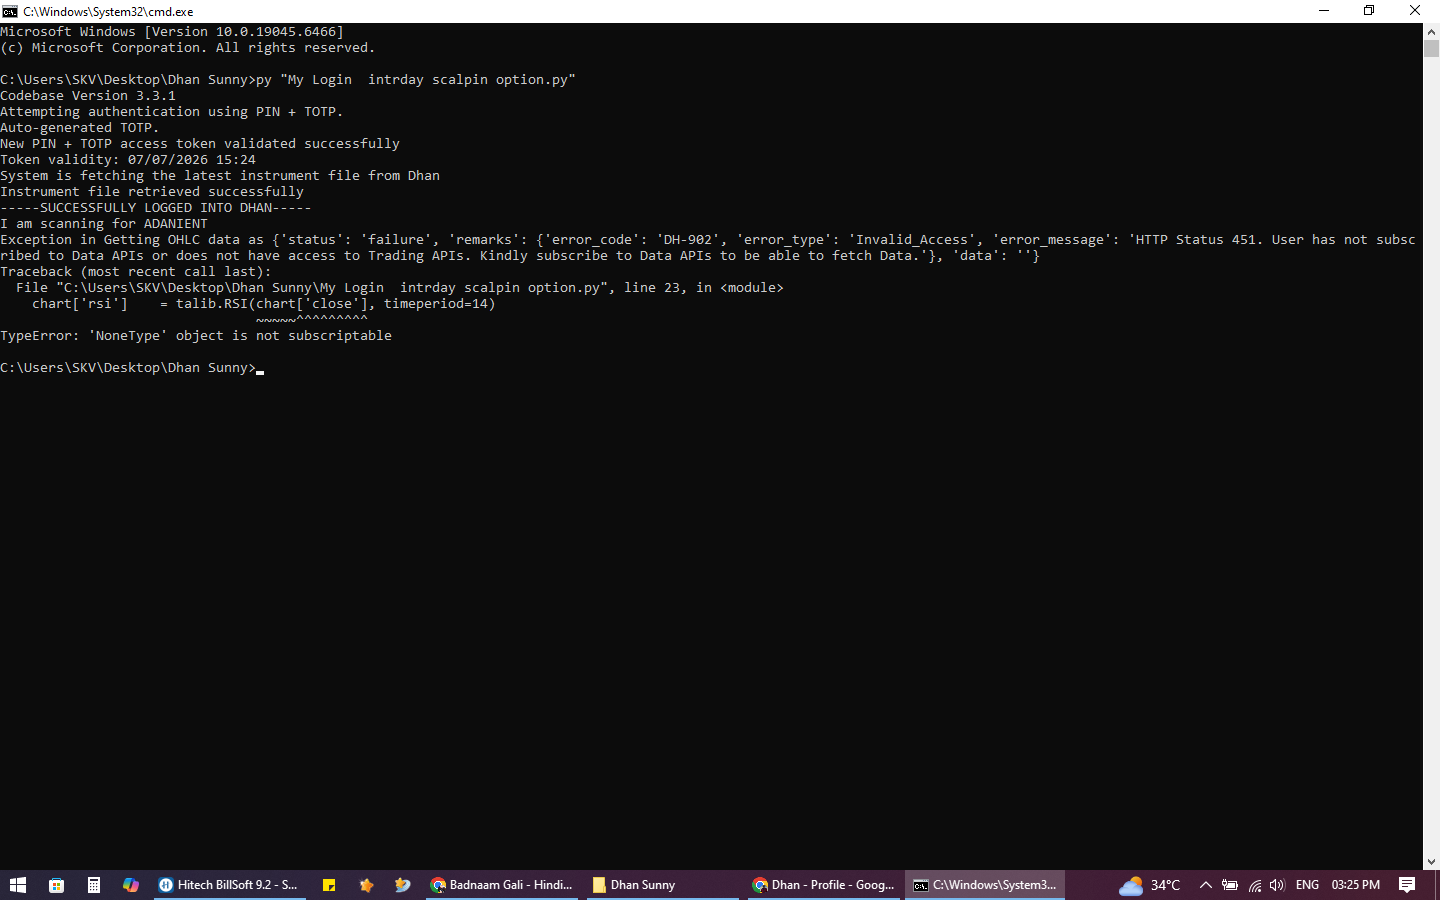Viewport: 1440px width, 900px height.
Task: Open Copilot from the taskbar
Action: pos(131,885)
